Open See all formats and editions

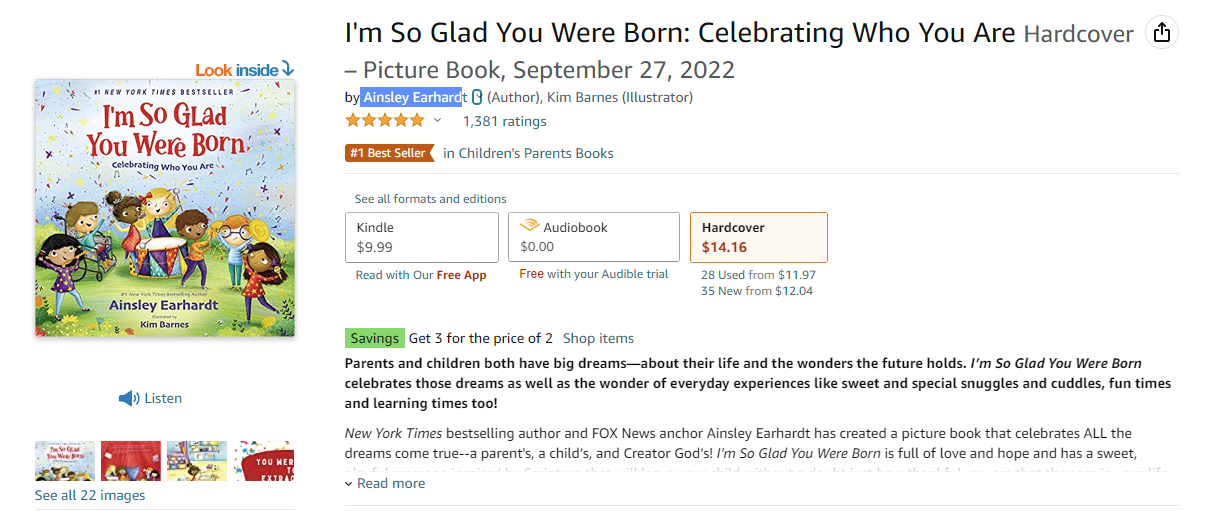coord(430,199)
